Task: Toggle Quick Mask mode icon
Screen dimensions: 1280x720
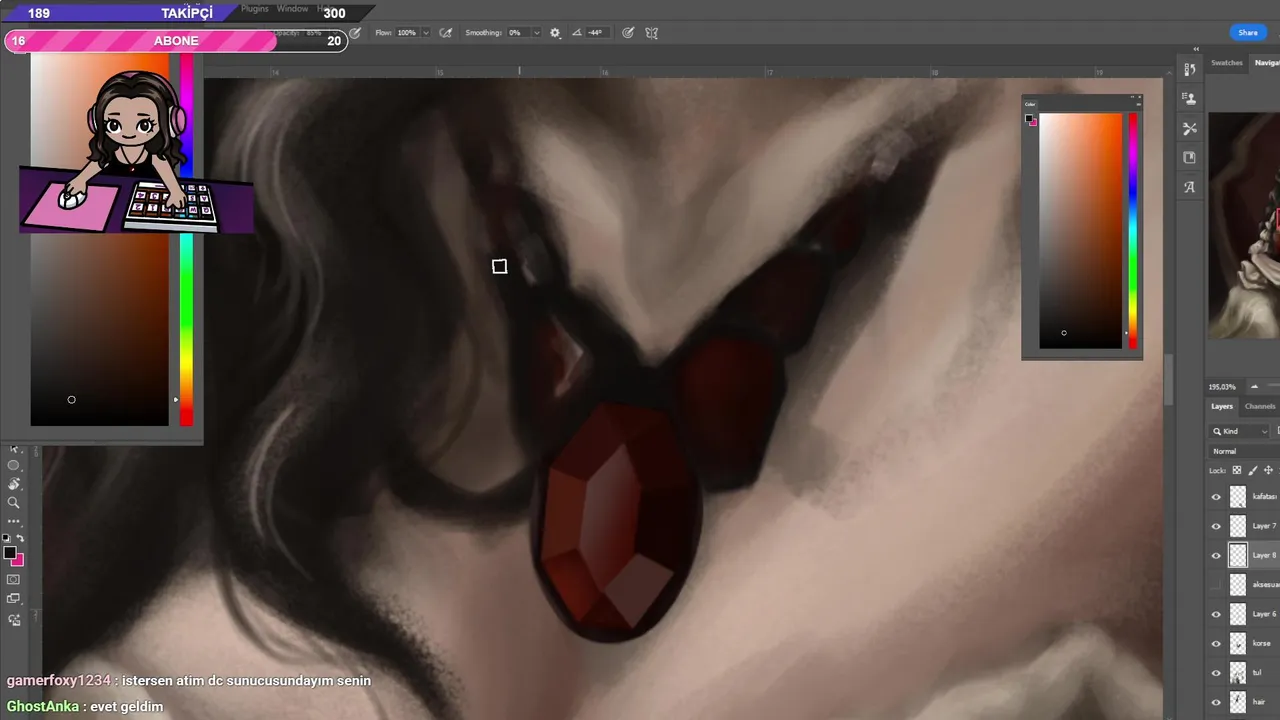Action: (13, 579)
